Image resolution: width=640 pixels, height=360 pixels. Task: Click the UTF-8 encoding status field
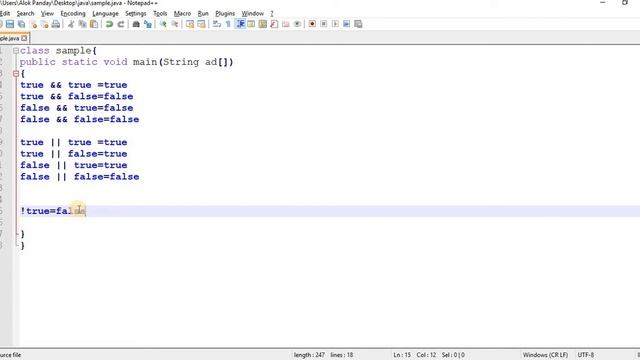pos(586,355)
